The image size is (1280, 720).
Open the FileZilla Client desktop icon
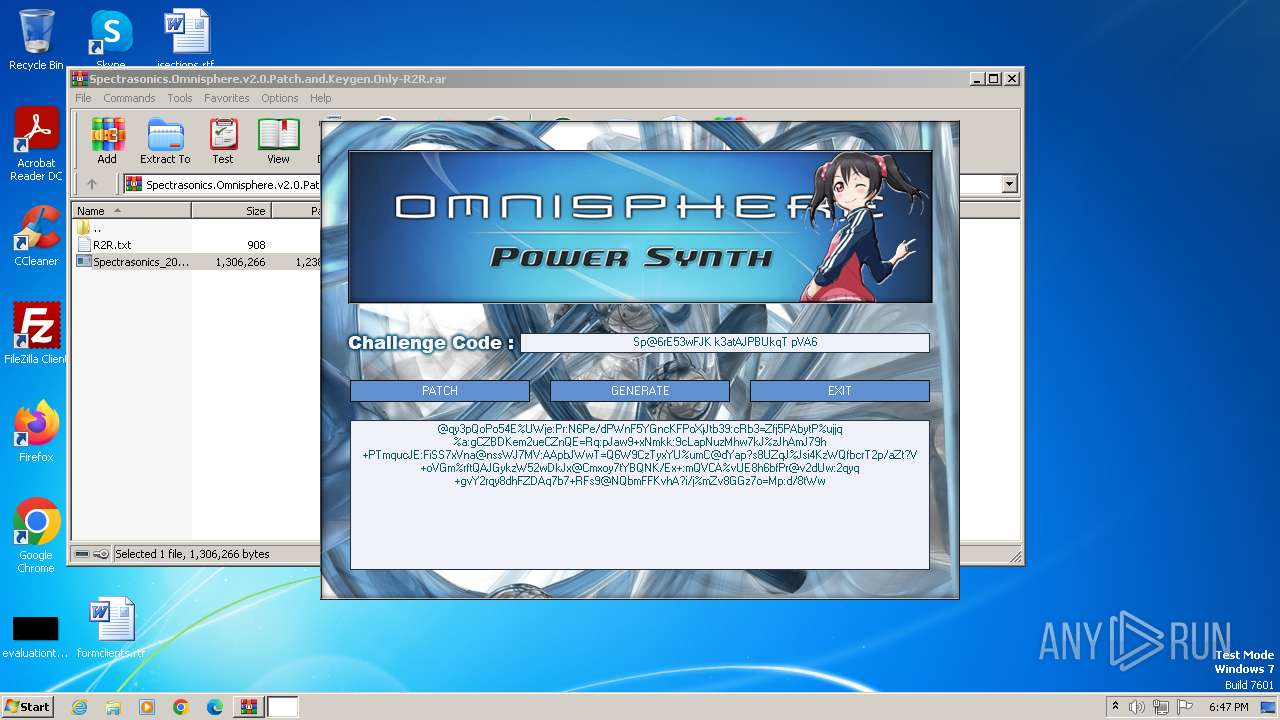click(x=36, y=333)
